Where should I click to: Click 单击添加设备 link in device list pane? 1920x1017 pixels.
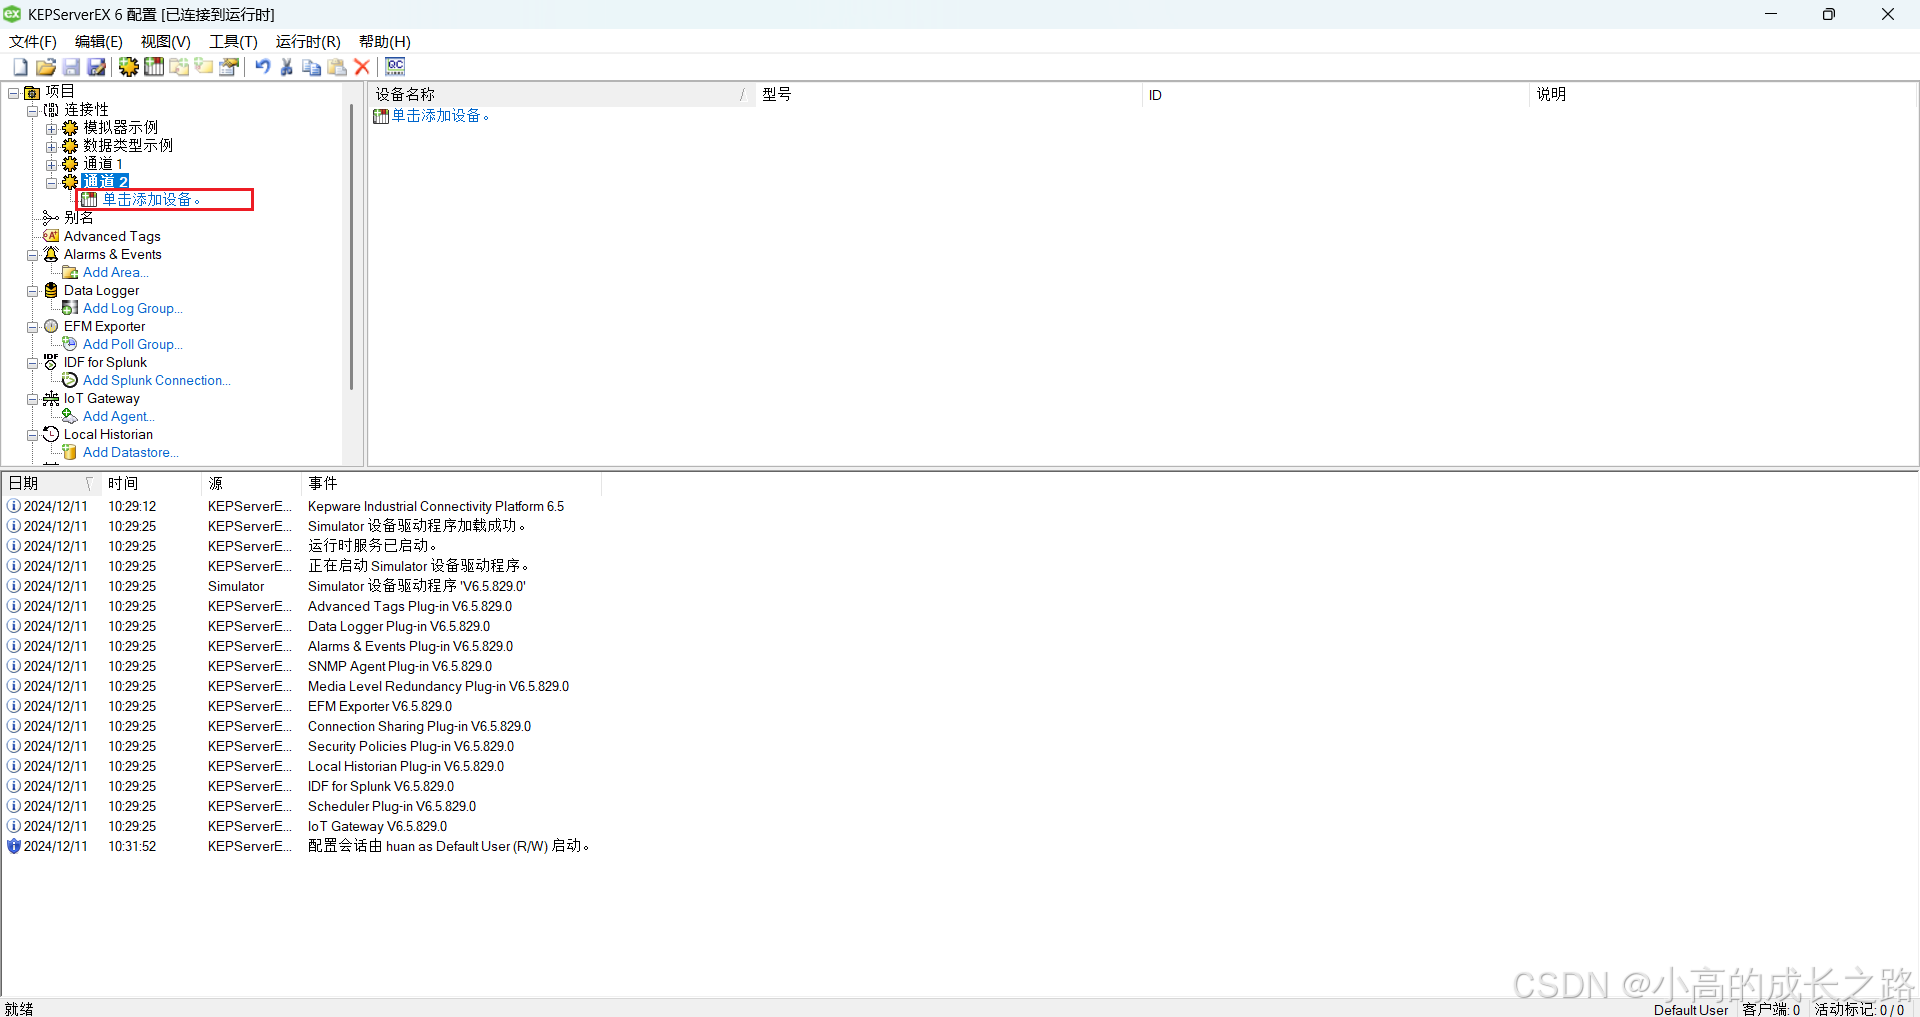coord(440,116)
